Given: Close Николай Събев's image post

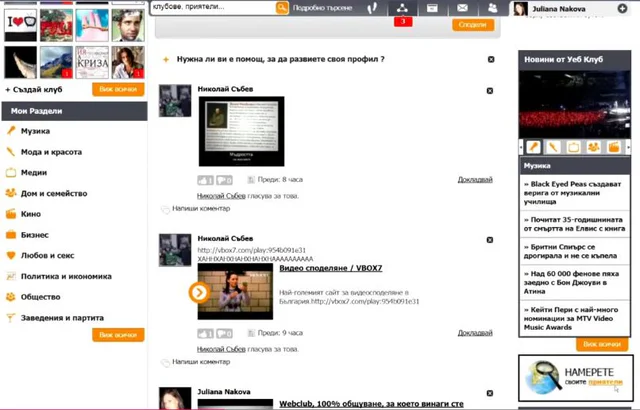Looking at the screenshot, I should pos(490,91).
